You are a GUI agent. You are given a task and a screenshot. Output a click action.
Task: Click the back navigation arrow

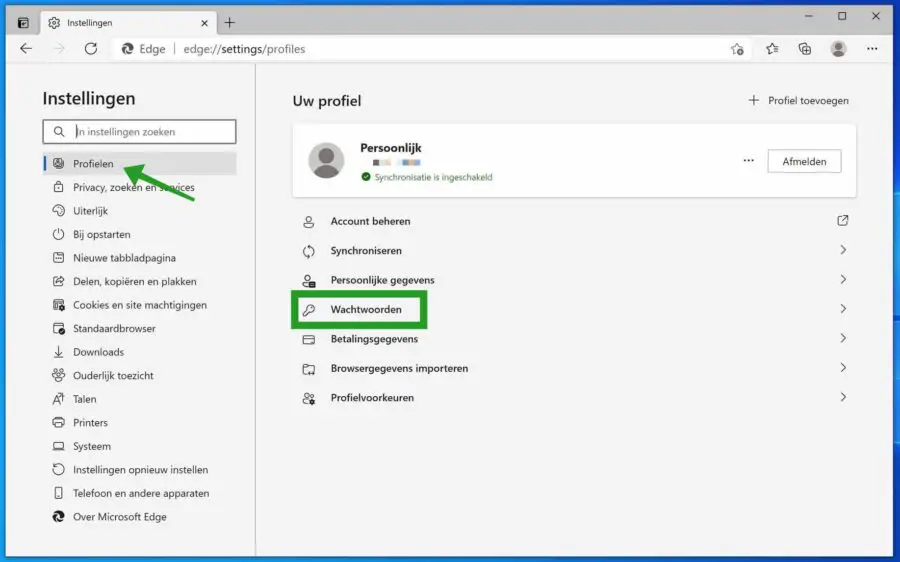click(x=26, y=49)
